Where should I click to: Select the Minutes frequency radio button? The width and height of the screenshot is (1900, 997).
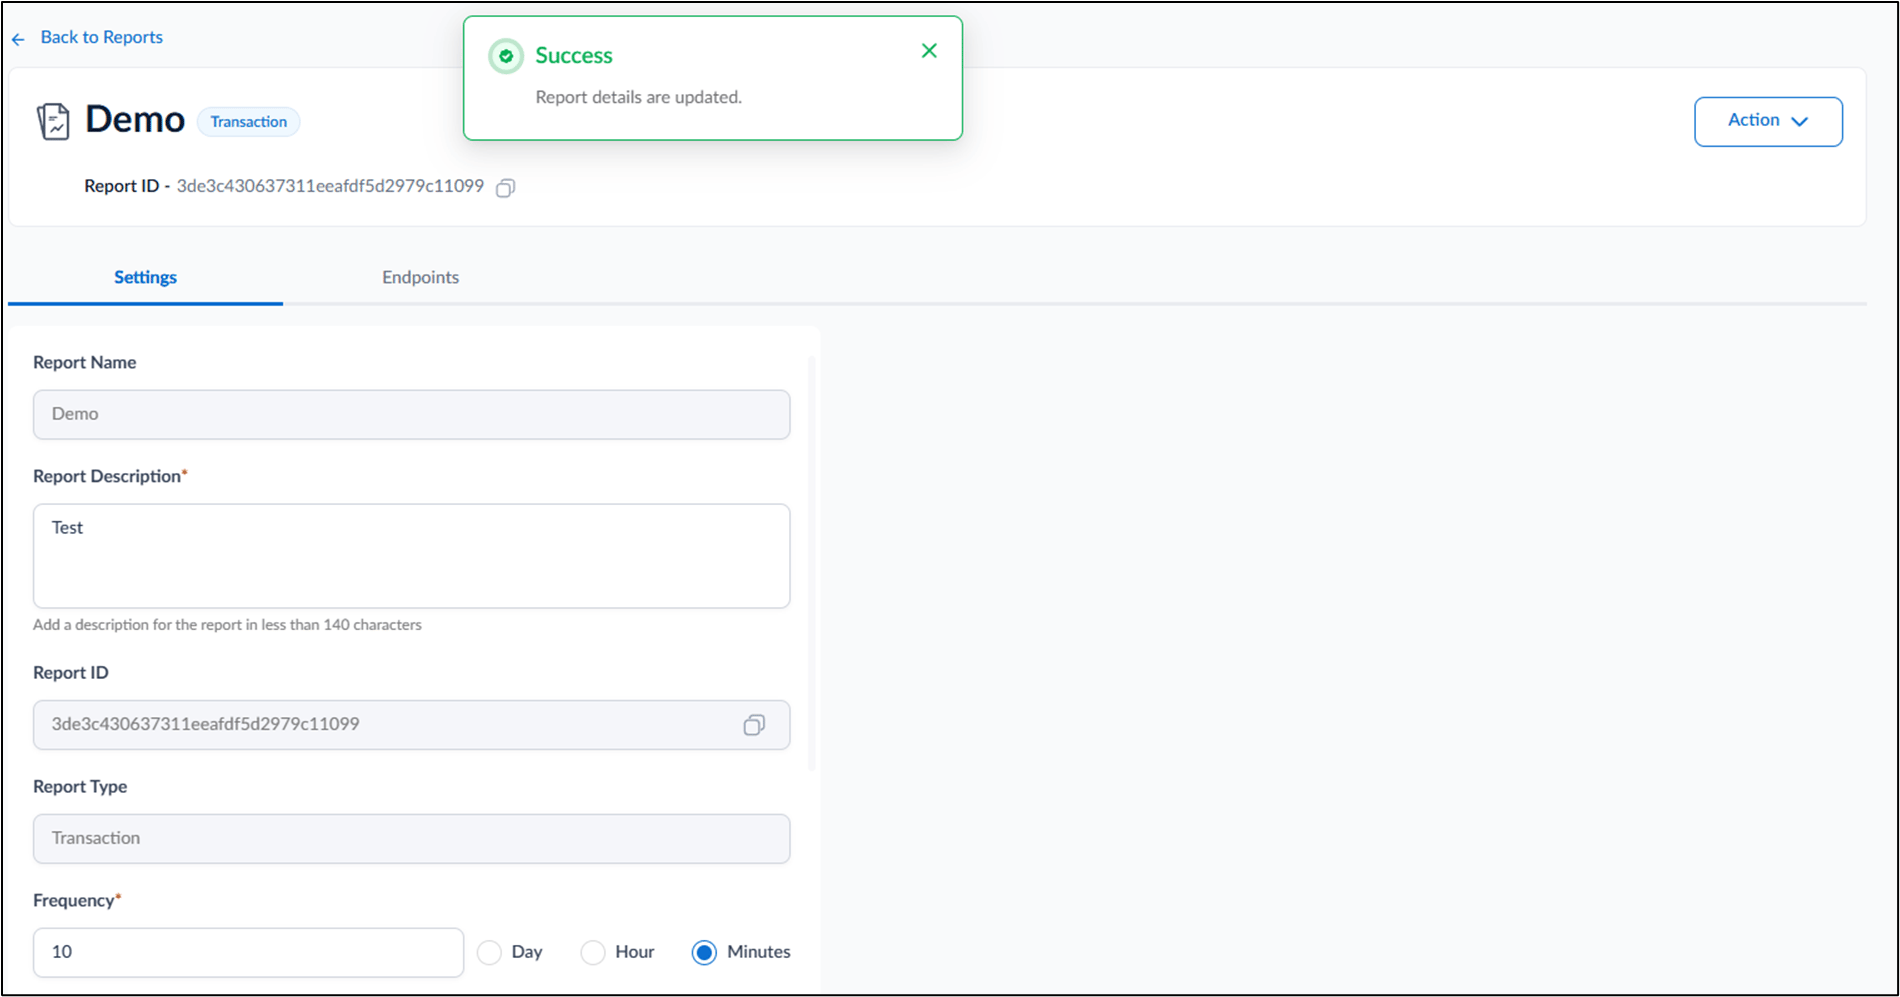click(x=704, y=953)
